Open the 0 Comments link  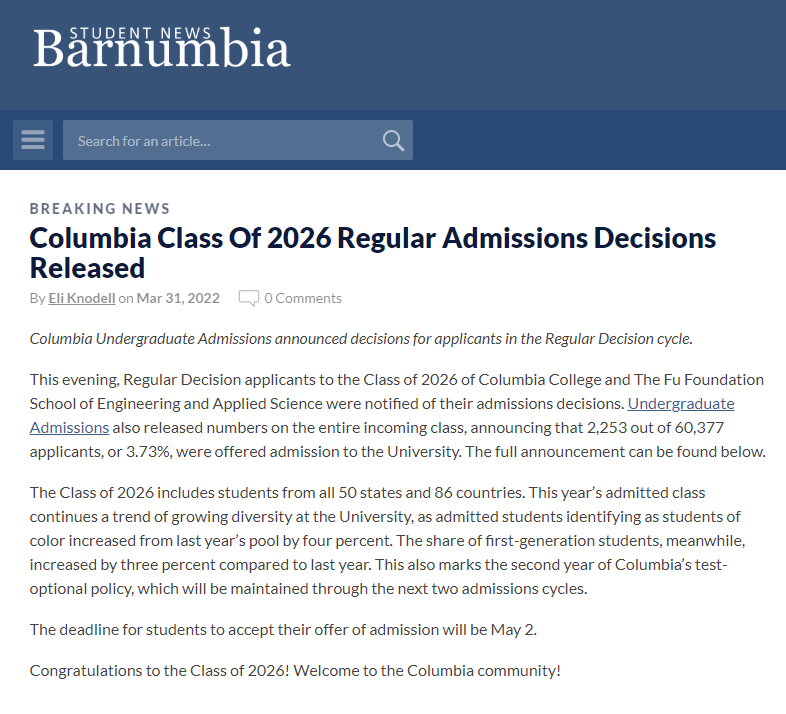tap(303, 298)
